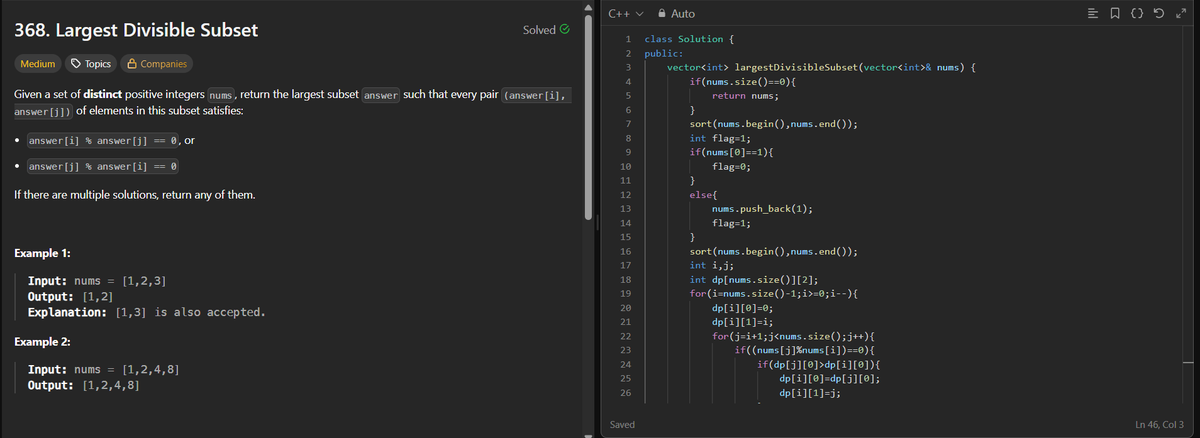1200x438 pixels.
Task: Click code line else{
Action: click(x=704, y=193)
